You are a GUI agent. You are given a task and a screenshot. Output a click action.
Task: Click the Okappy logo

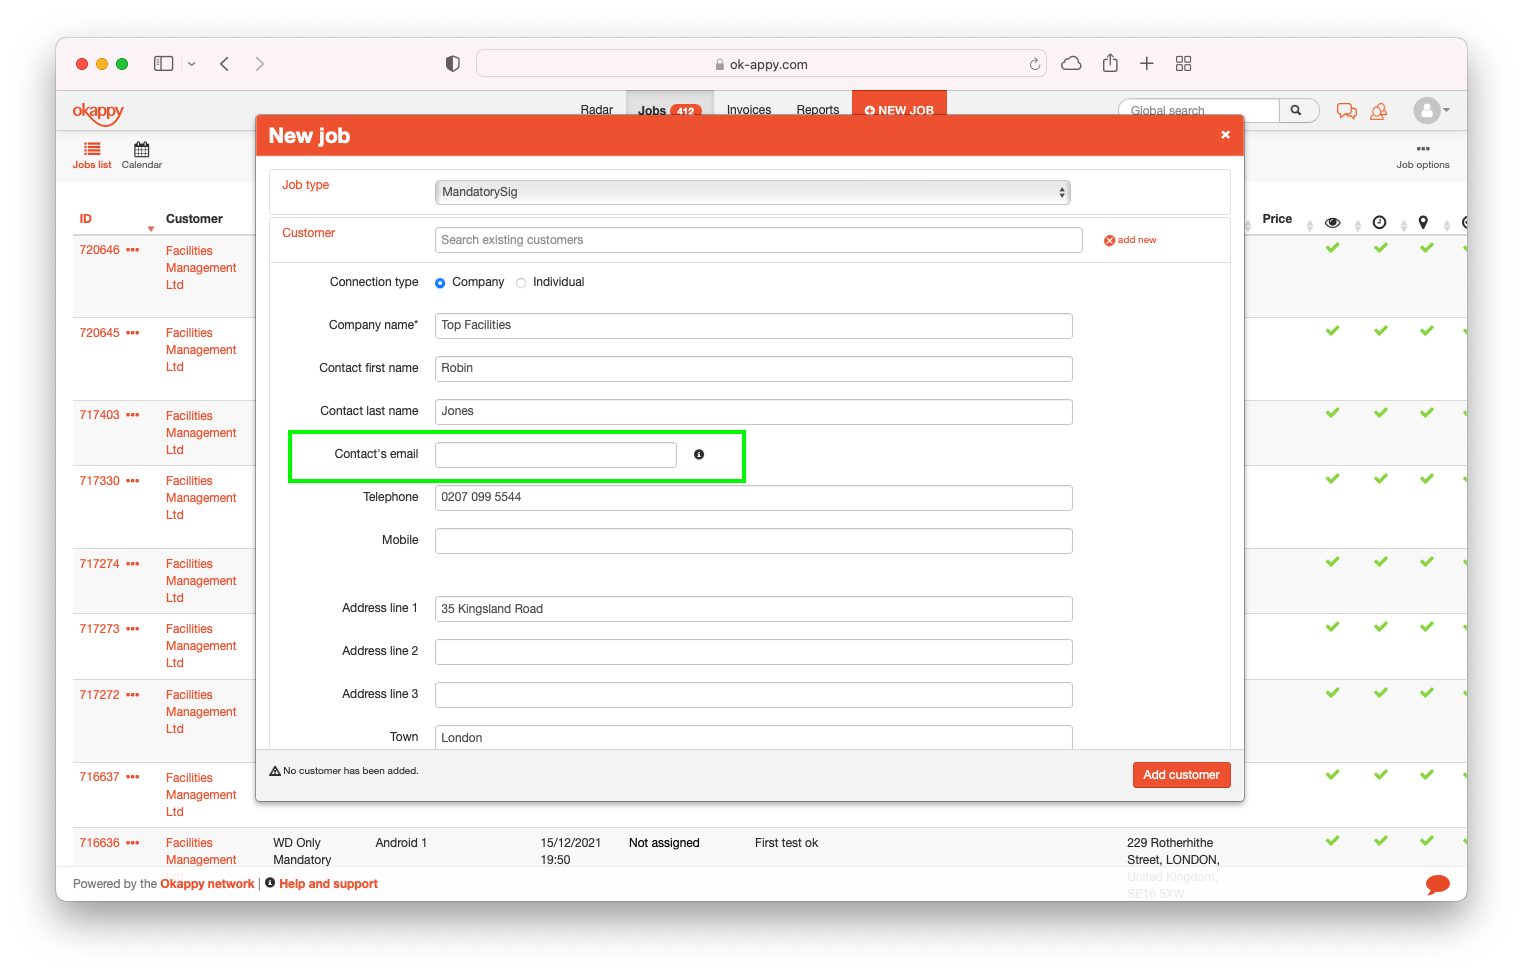98,112
